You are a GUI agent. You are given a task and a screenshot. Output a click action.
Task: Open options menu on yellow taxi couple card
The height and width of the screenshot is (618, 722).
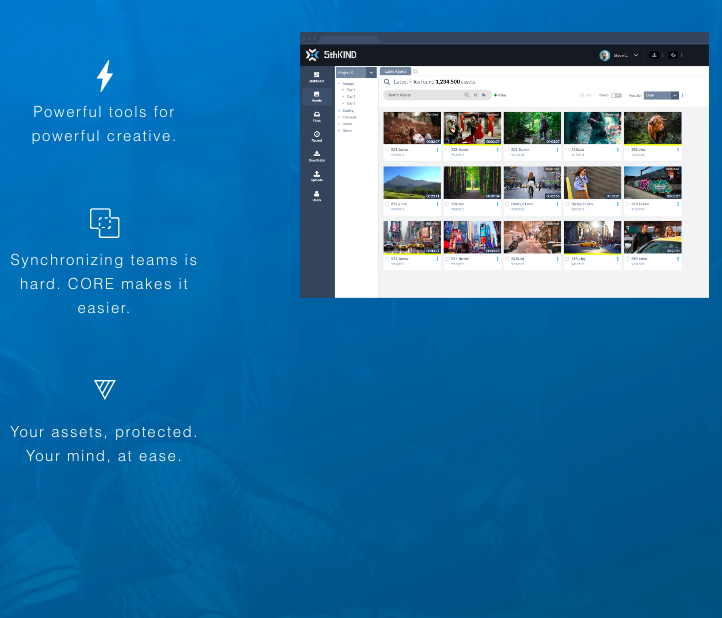678,259
